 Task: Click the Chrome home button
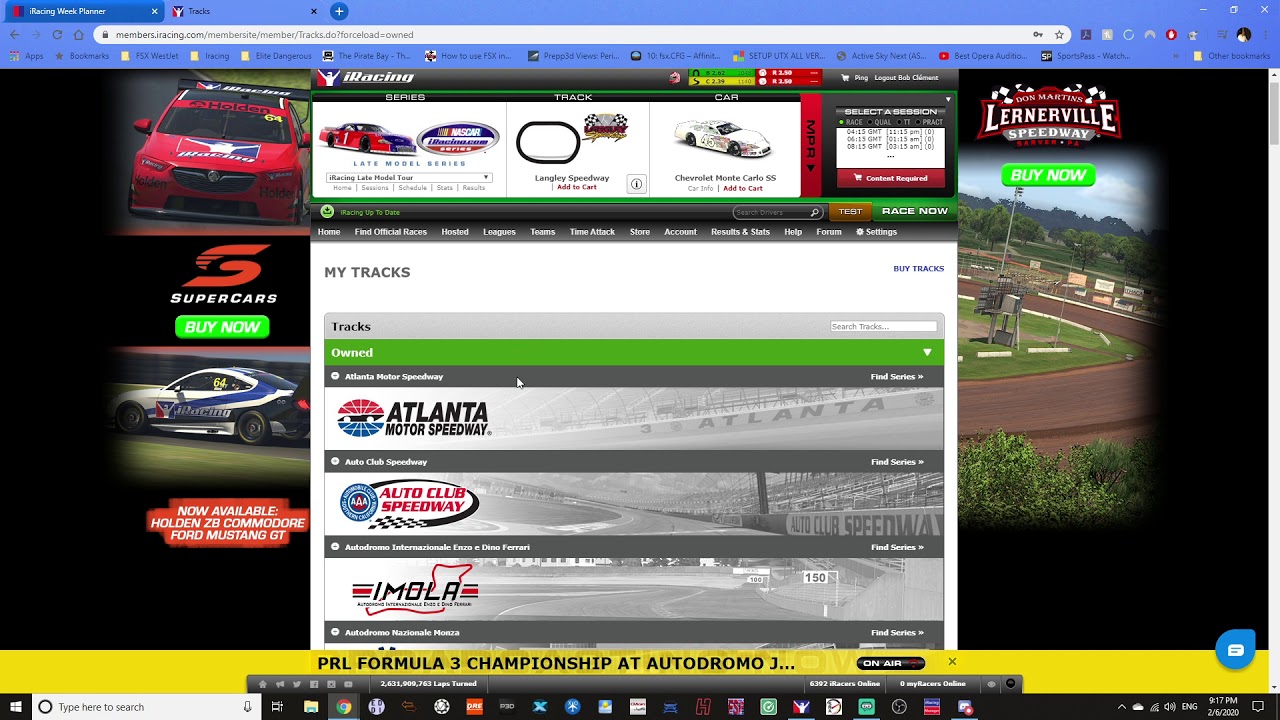click(79, 35)
